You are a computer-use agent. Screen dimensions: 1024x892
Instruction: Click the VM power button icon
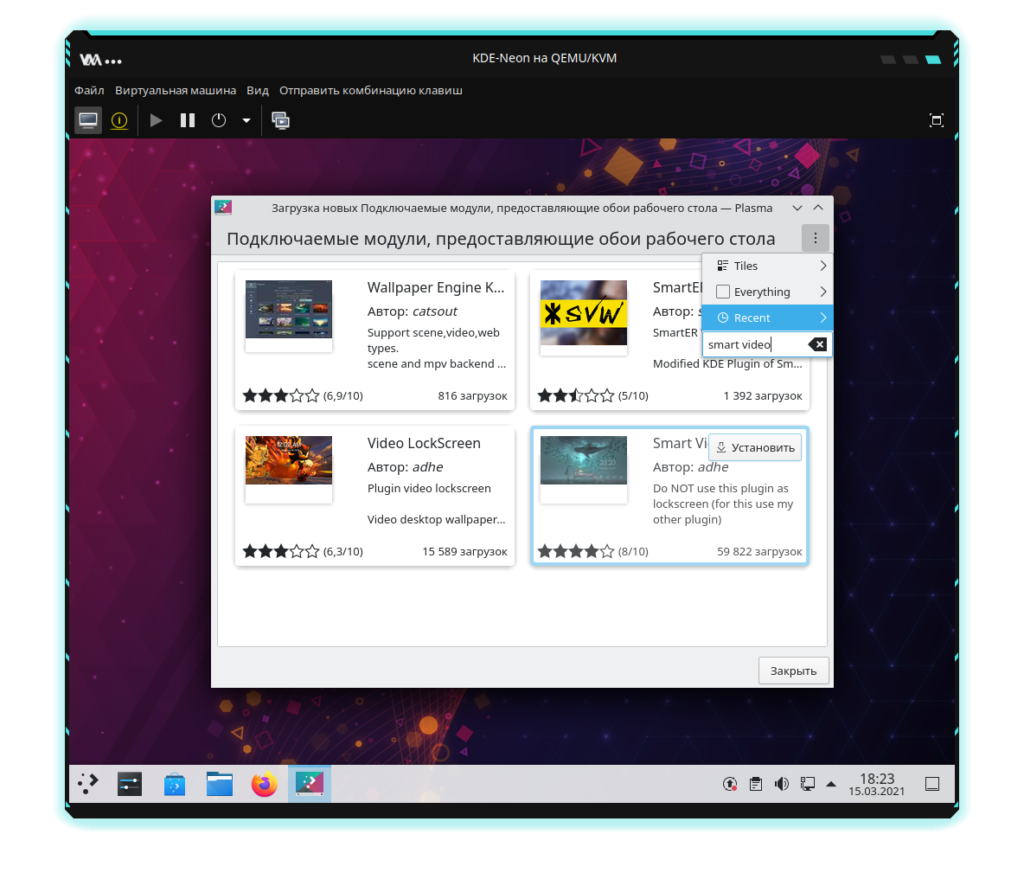coord(219,121)
